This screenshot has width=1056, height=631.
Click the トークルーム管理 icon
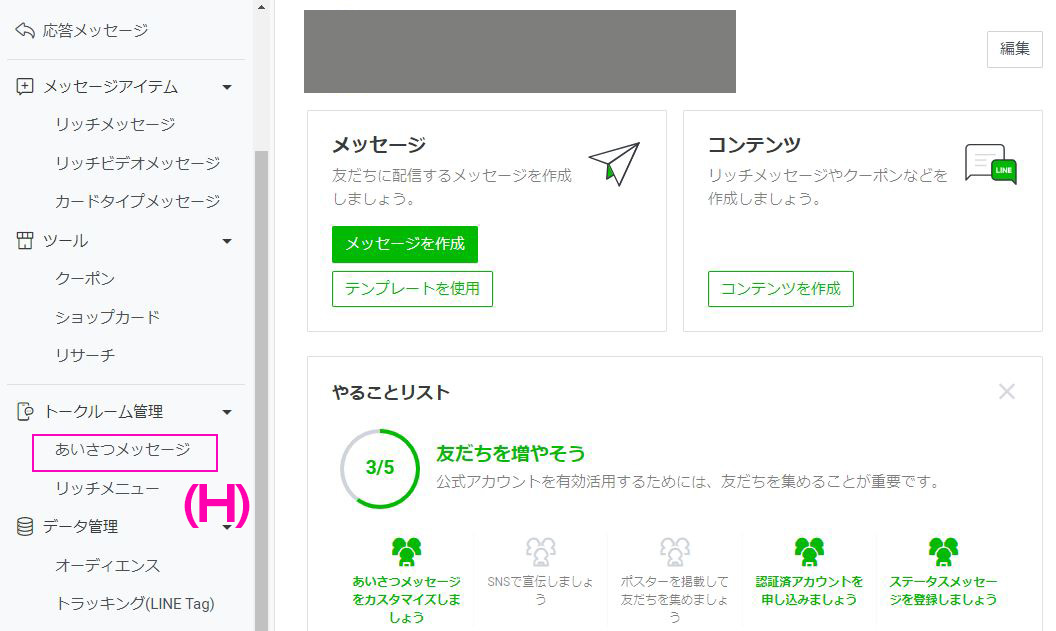click(25, 411)
